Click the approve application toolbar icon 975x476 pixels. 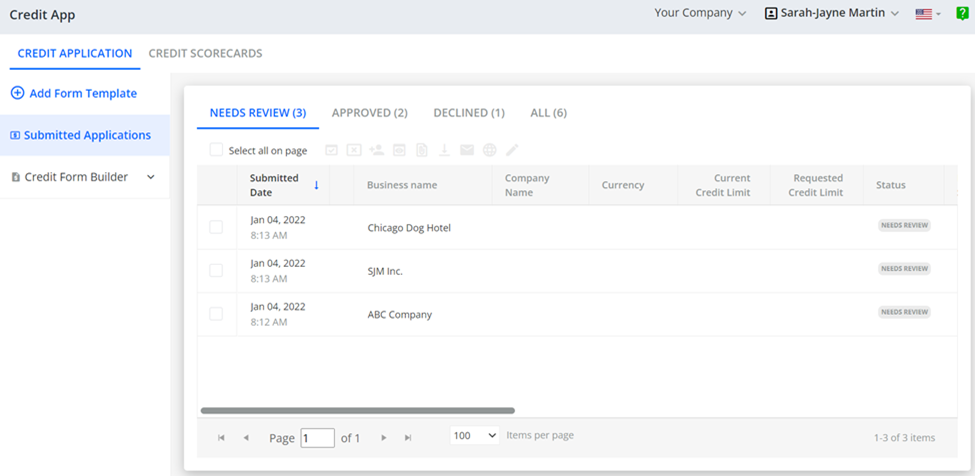click(332, 150)
